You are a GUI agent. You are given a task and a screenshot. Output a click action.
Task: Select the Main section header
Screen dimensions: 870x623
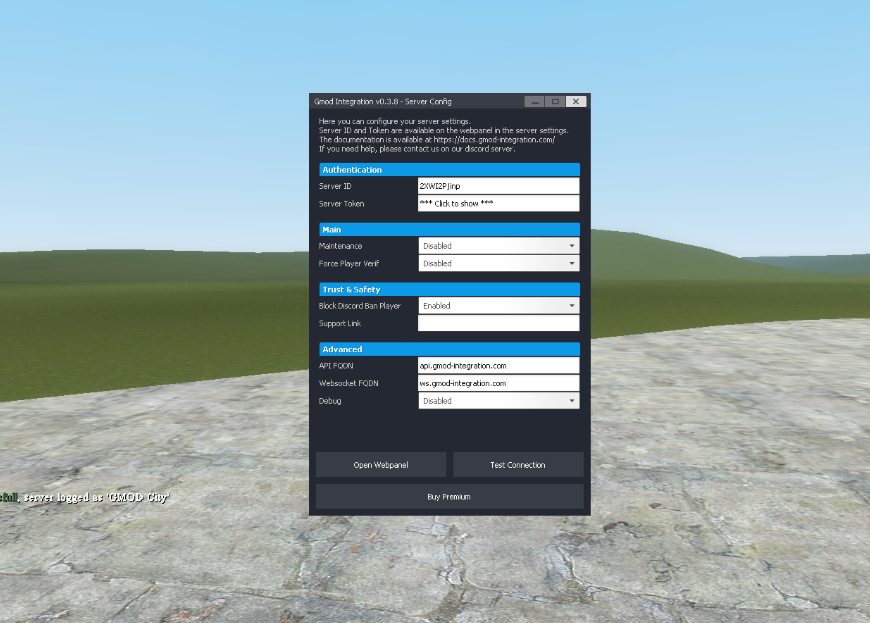449,230
